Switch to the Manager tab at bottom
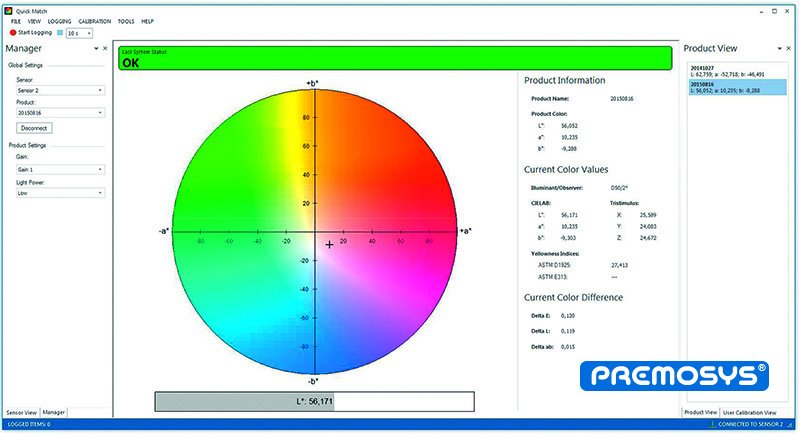Image resolution: width=800 pixels, height=436 pixels. coord(54,412)
